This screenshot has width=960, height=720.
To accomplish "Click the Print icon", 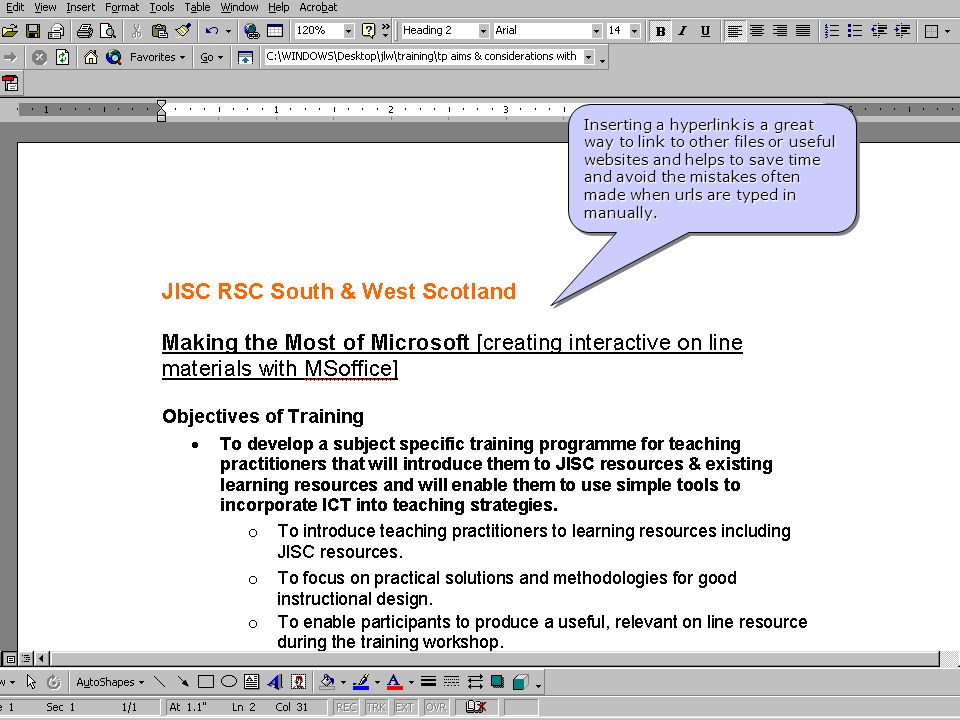I will pyautogui.click(x=85, y=31).
